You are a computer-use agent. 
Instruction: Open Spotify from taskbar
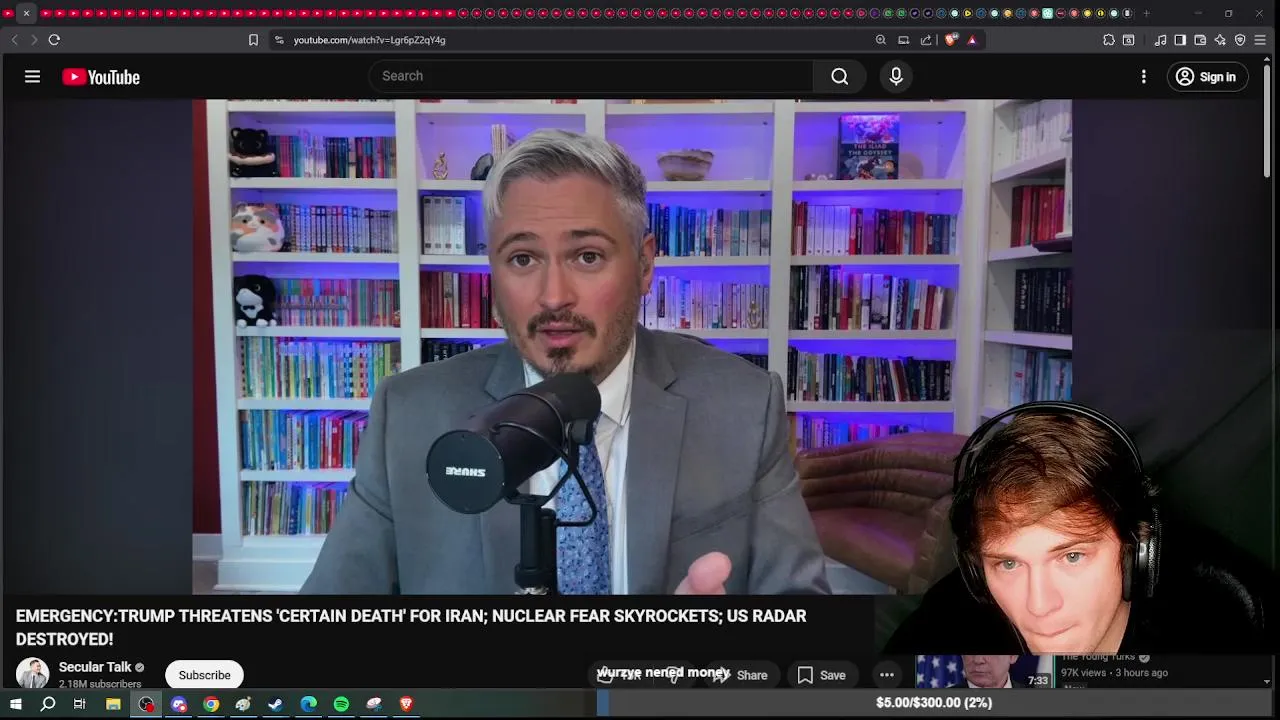pos(341,704)
